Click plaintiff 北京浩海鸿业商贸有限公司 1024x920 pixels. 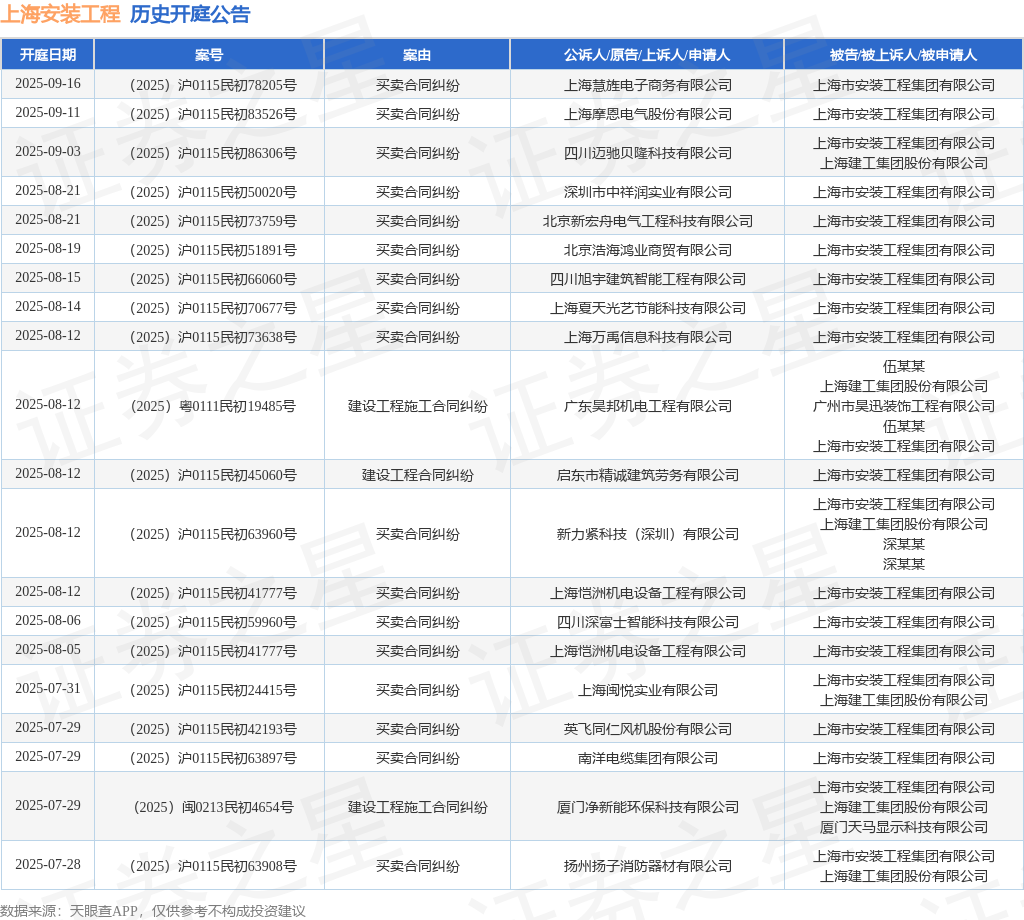[x=647, y=250]
